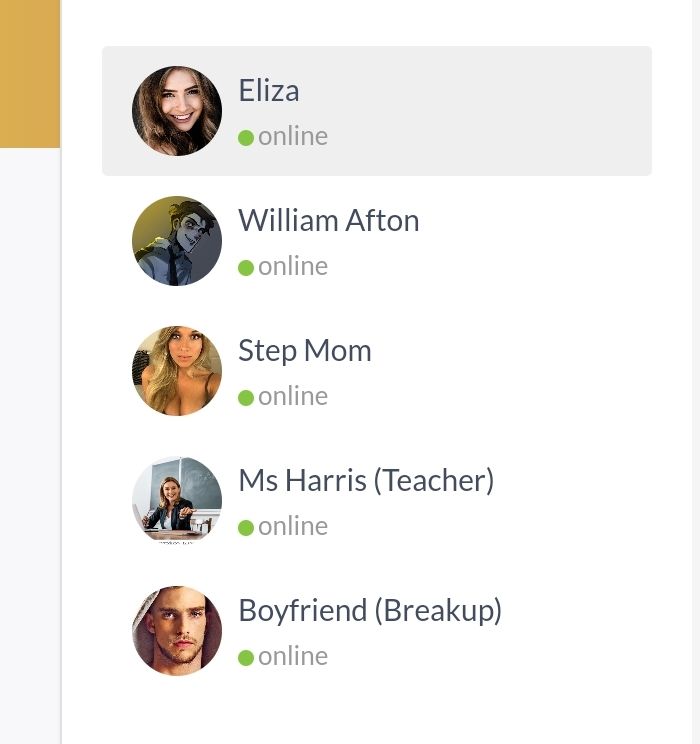Click Ms Harris's green online indicator dot
The width and height of the screenshot is (700, 744).
246,528
